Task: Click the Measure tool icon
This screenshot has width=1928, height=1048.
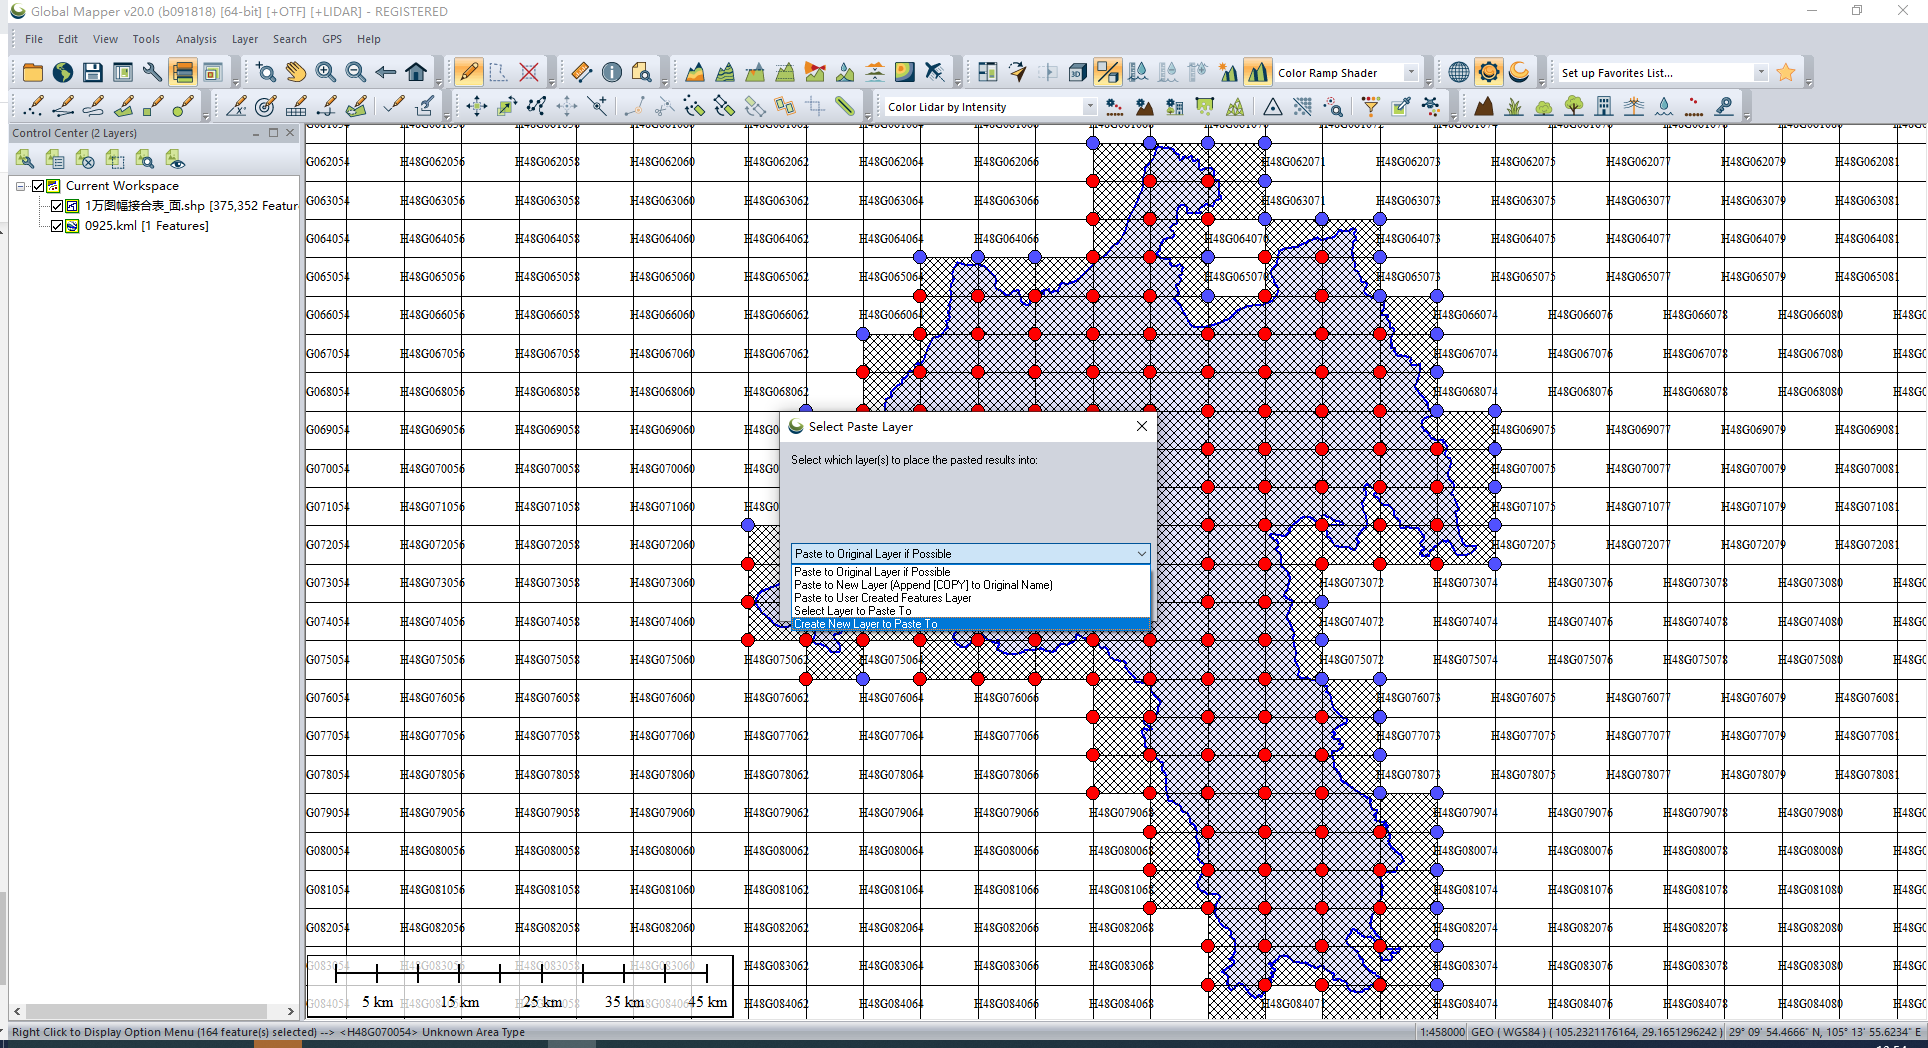Action: (581, 72)
